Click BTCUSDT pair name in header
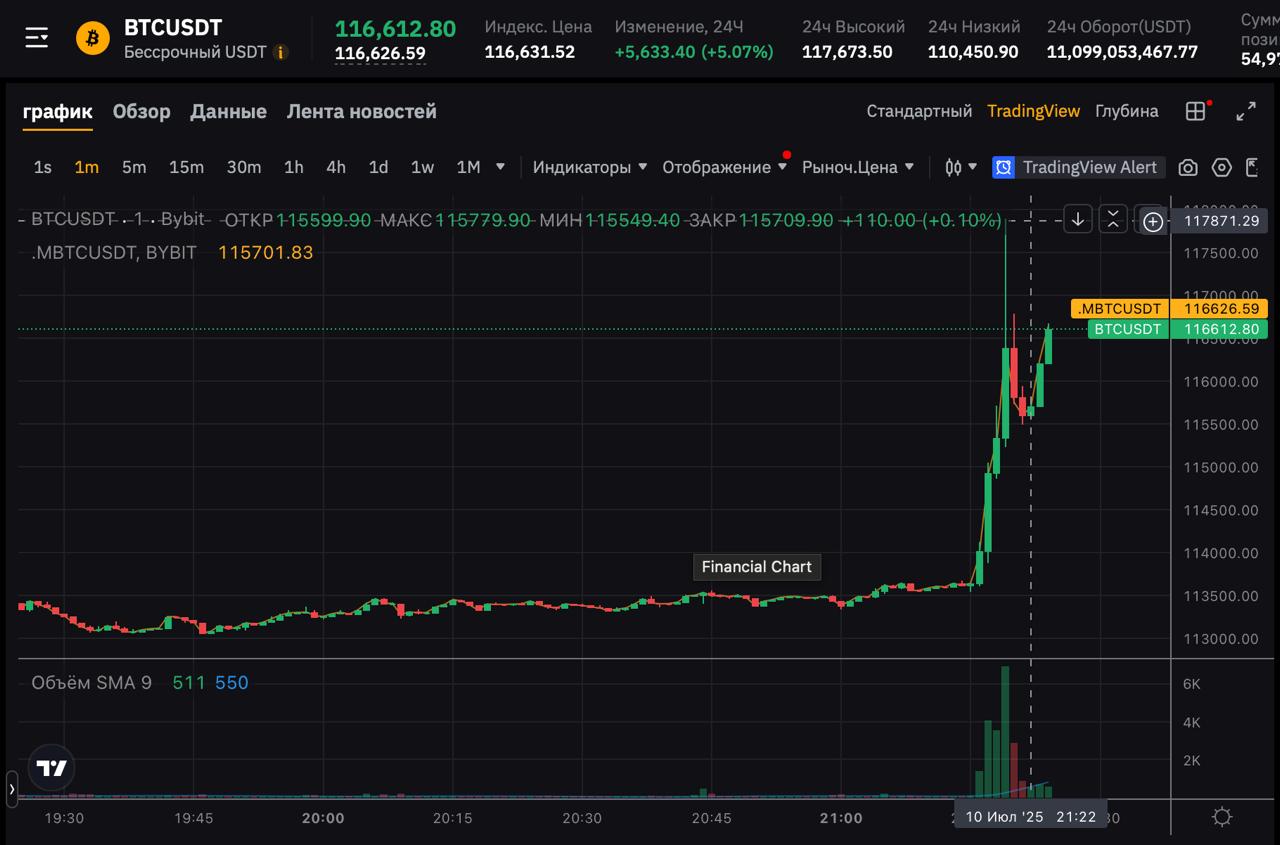The image size is (1280, 845). click(173, 27)
